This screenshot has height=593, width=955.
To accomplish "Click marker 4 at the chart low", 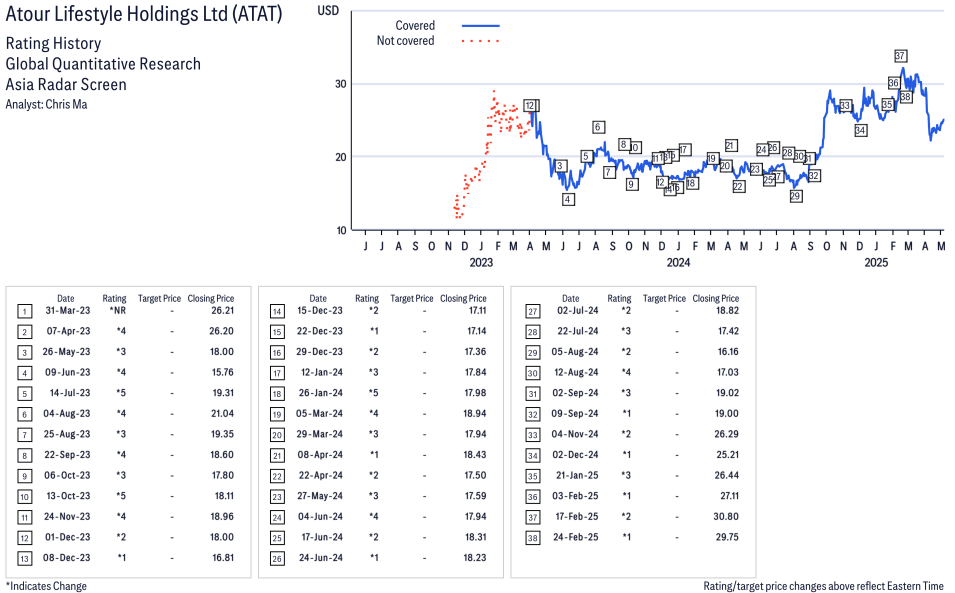I will click(568, 199).
